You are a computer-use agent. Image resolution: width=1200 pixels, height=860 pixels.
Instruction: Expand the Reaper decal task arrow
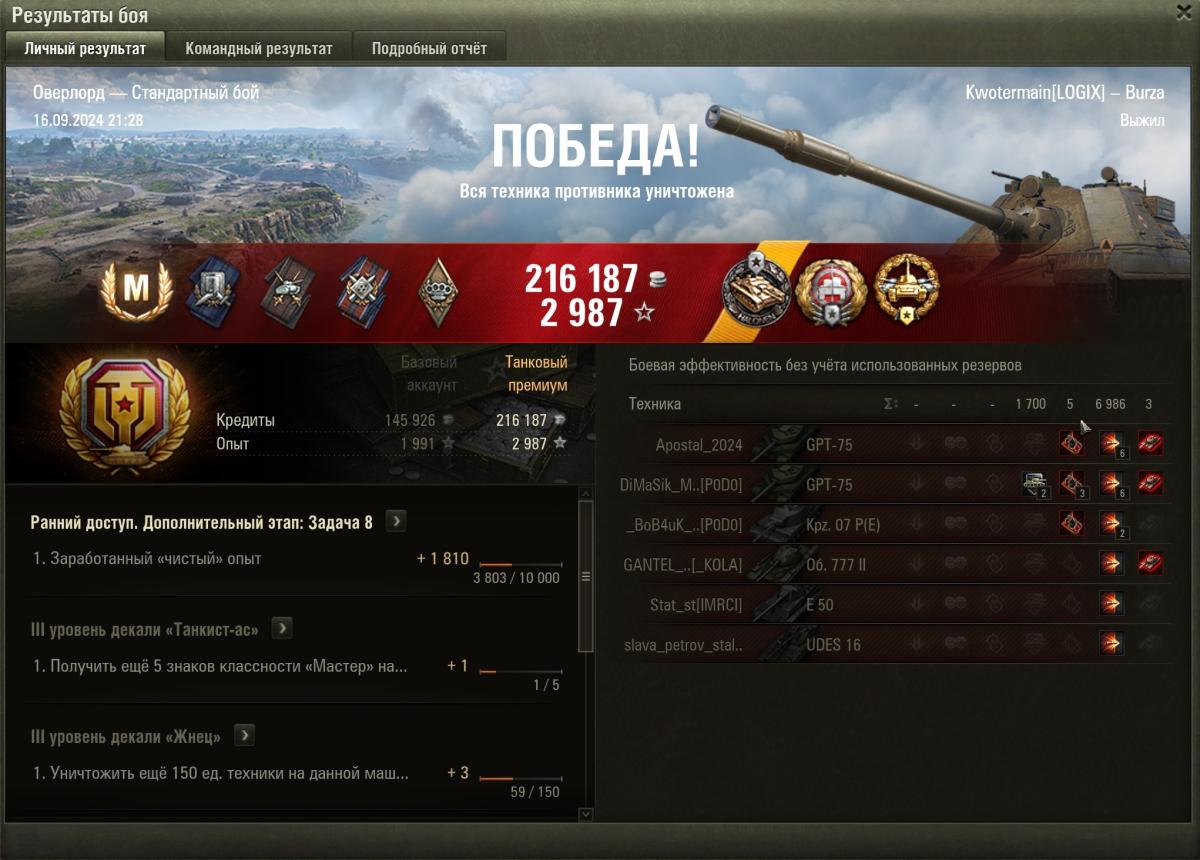tap(244, 736)
